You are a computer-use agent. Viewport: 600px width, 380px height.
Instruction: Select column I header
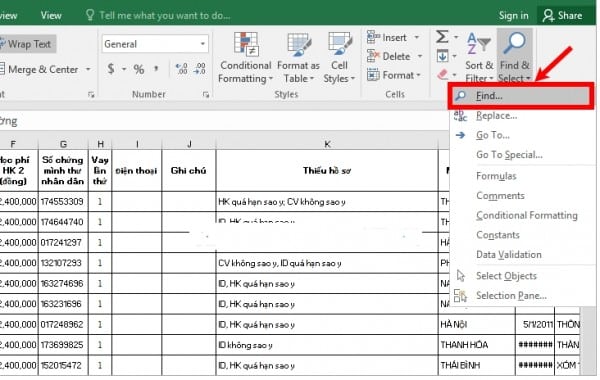click(137, 144)
